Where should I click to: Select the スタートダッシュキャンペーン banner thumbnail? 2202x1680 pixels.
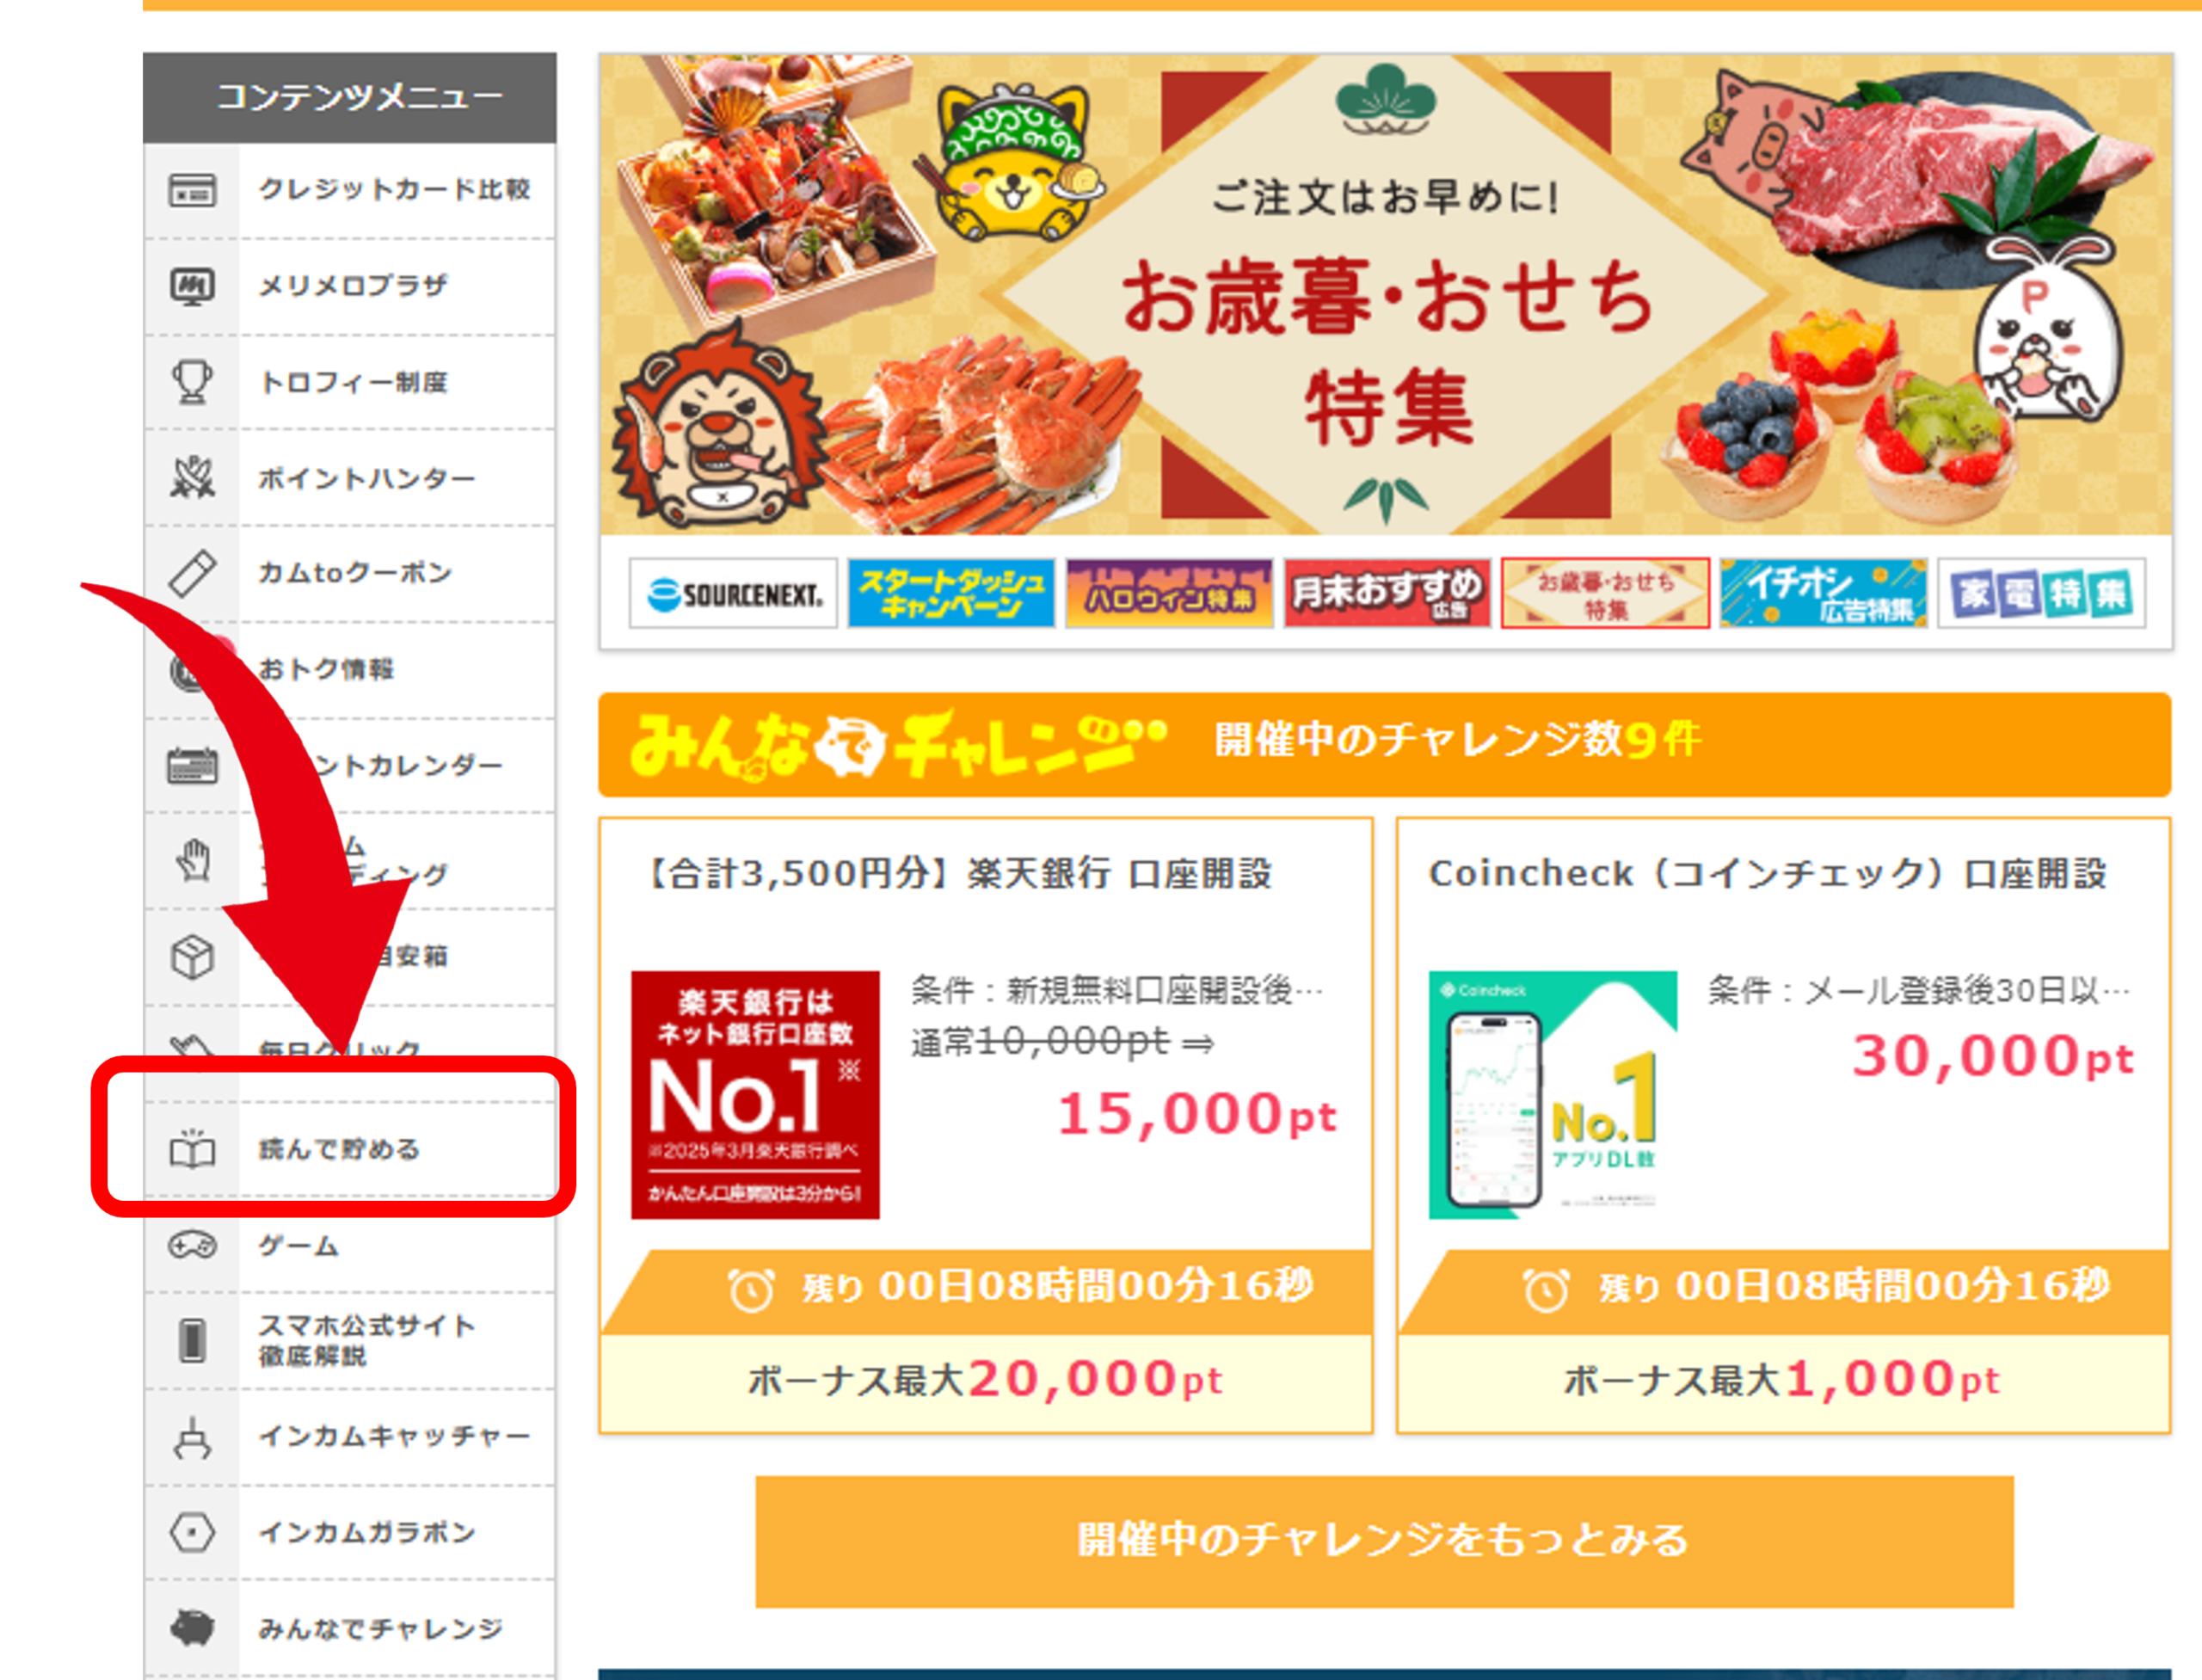point(951,593)
